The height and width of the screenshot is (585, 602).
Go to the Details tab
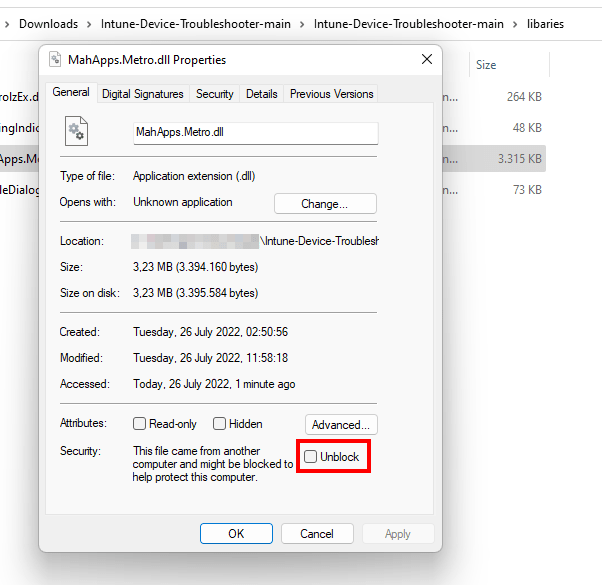tap(261, 94)
